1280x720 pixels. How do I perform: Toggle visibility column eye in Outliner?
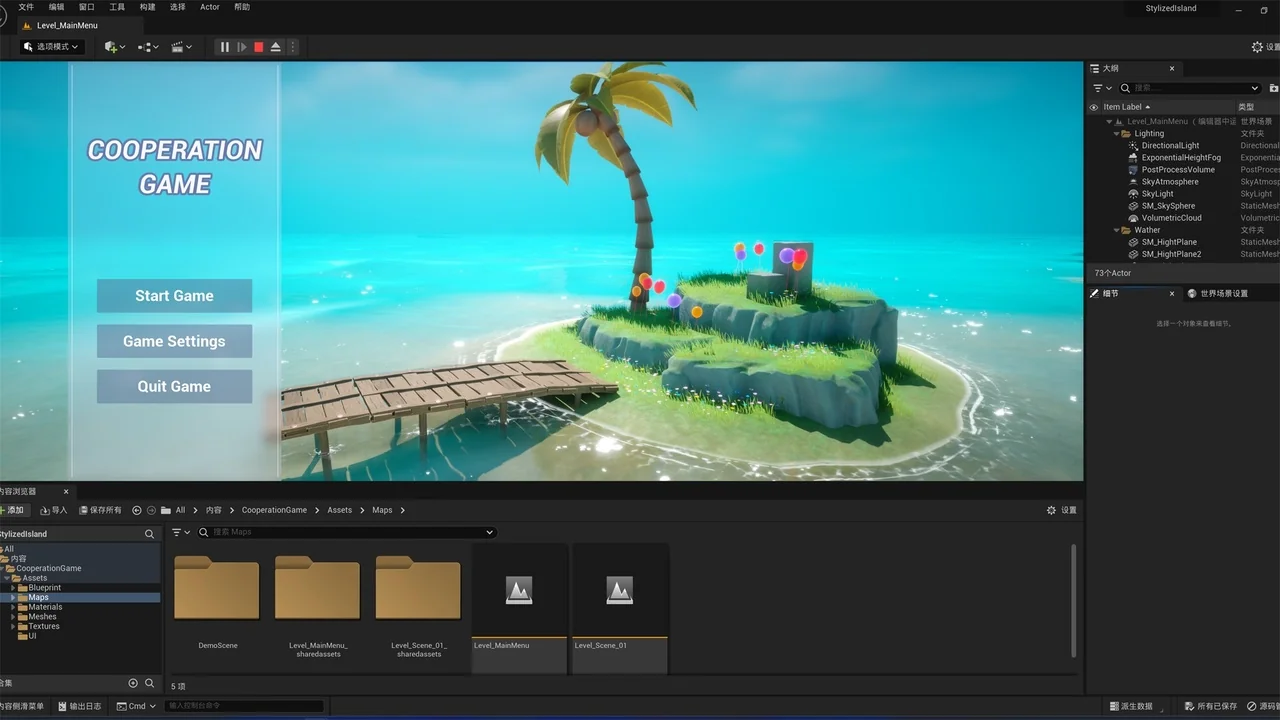pyautogui.click(x=1094, y=107)
